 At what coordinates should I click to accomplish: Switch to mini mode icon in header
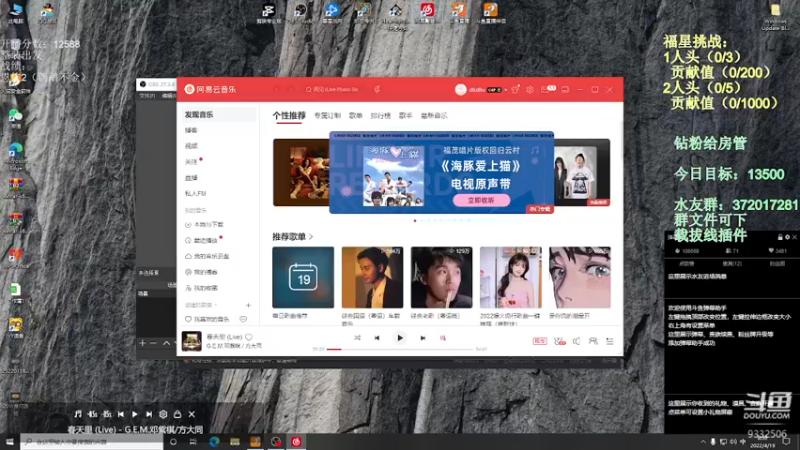[565, 90]
